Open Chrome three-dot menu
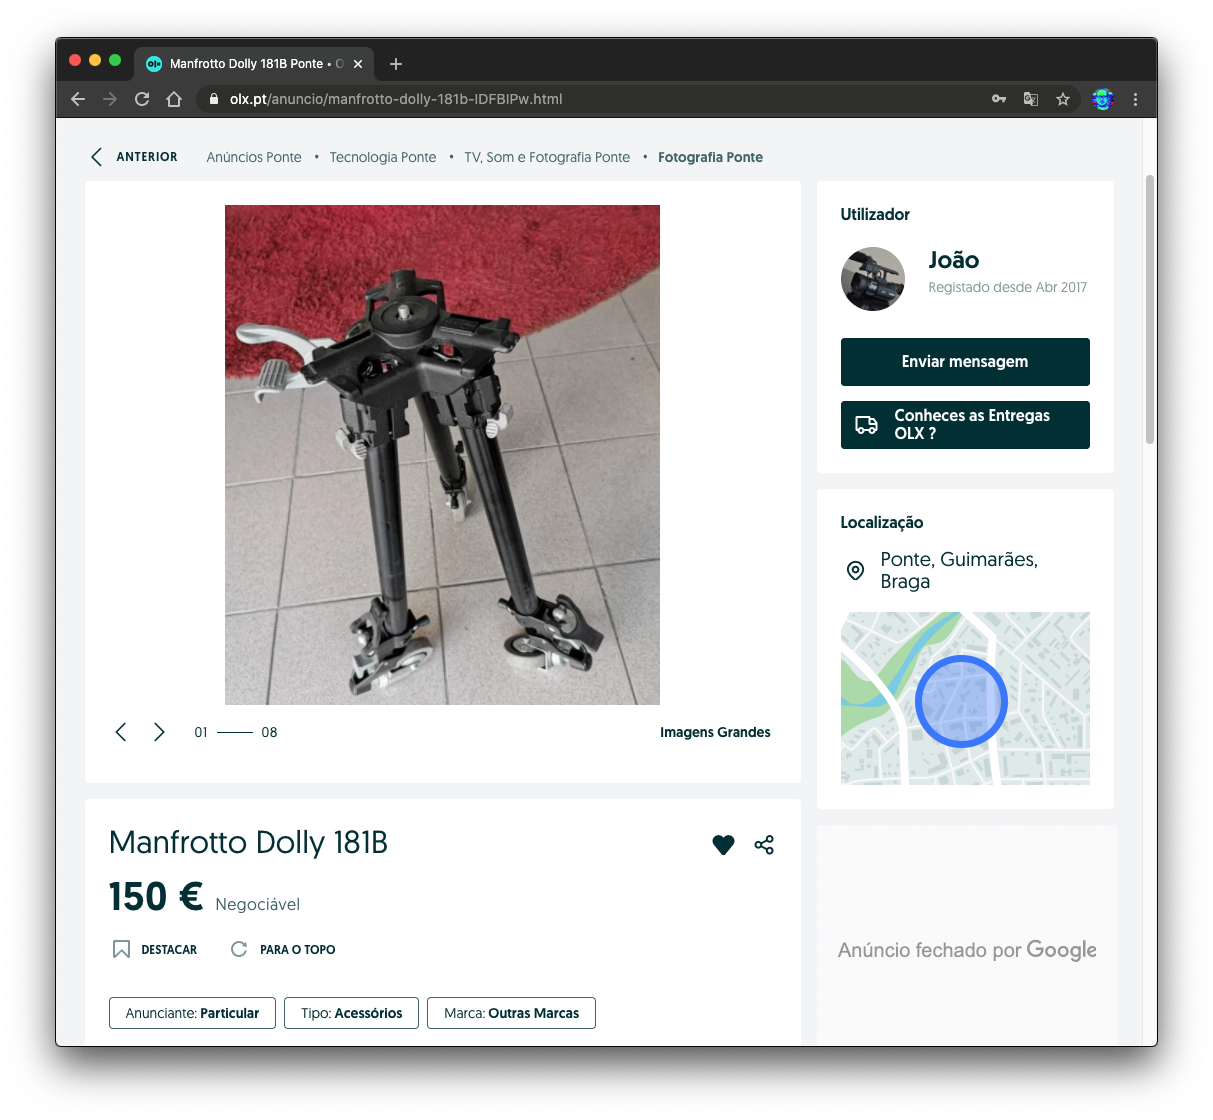 [1135, 99]
